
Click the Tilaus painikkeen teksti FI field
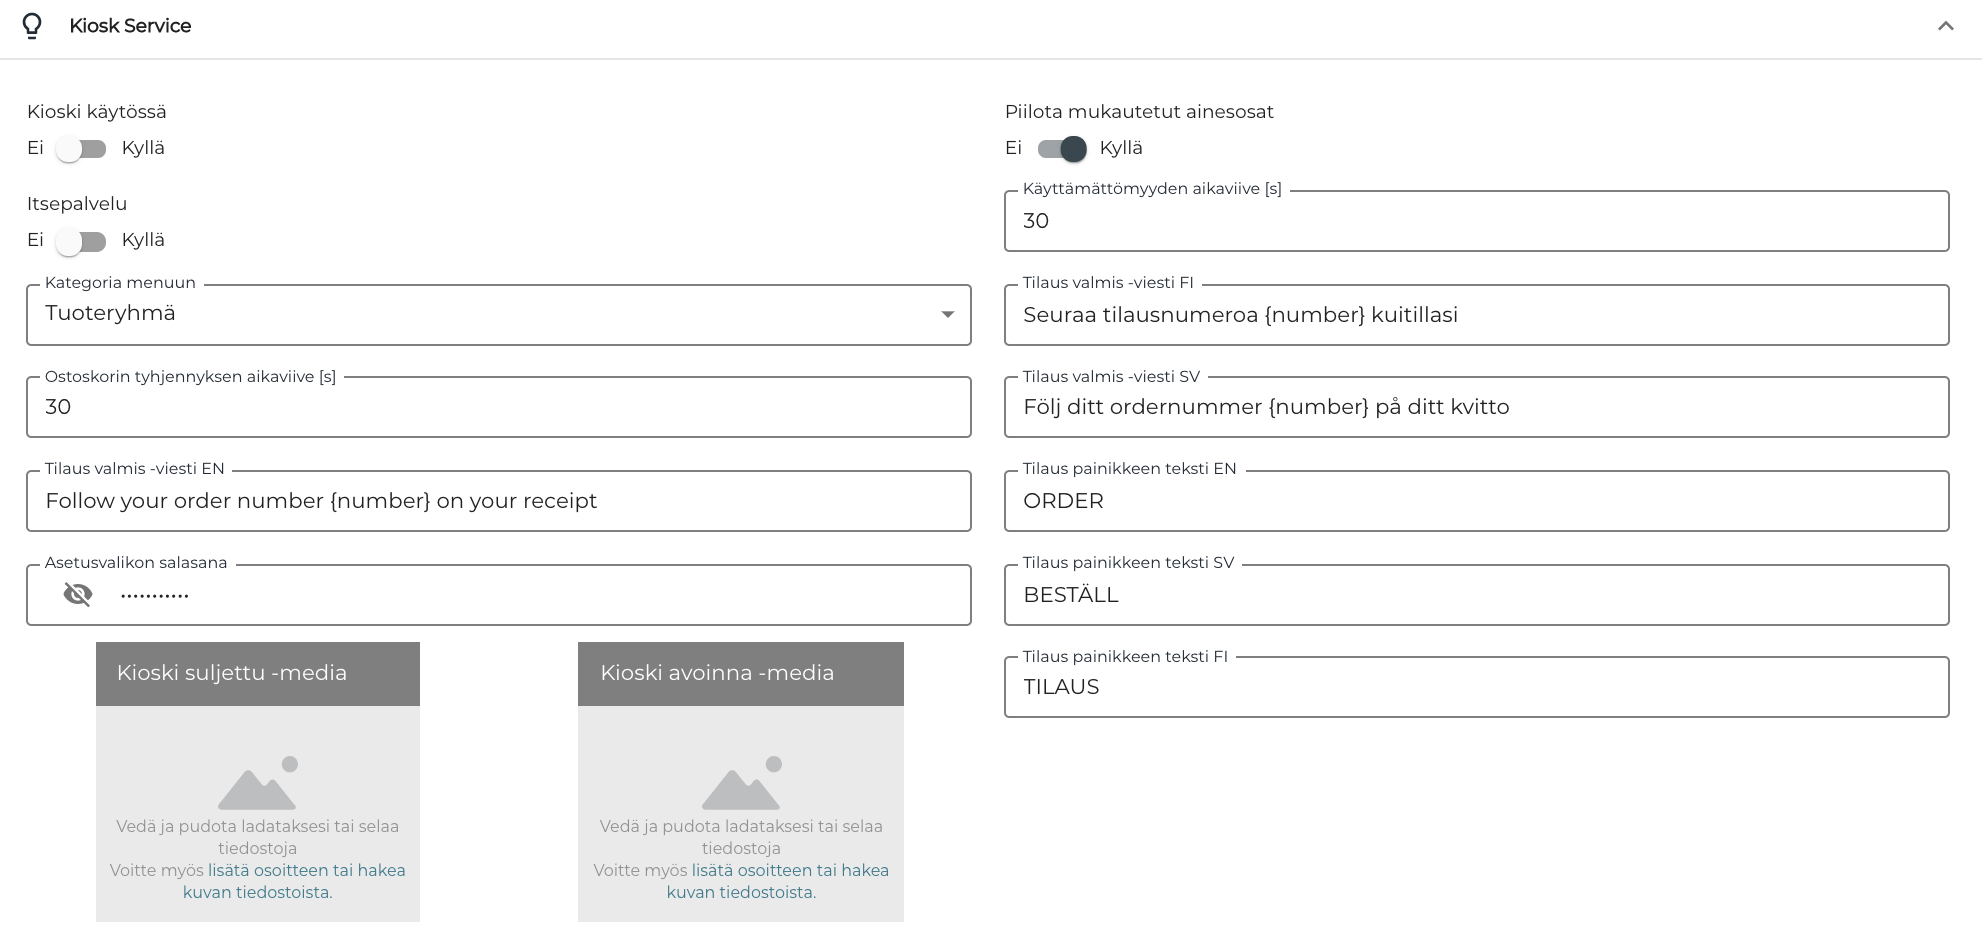[1476, 687]
